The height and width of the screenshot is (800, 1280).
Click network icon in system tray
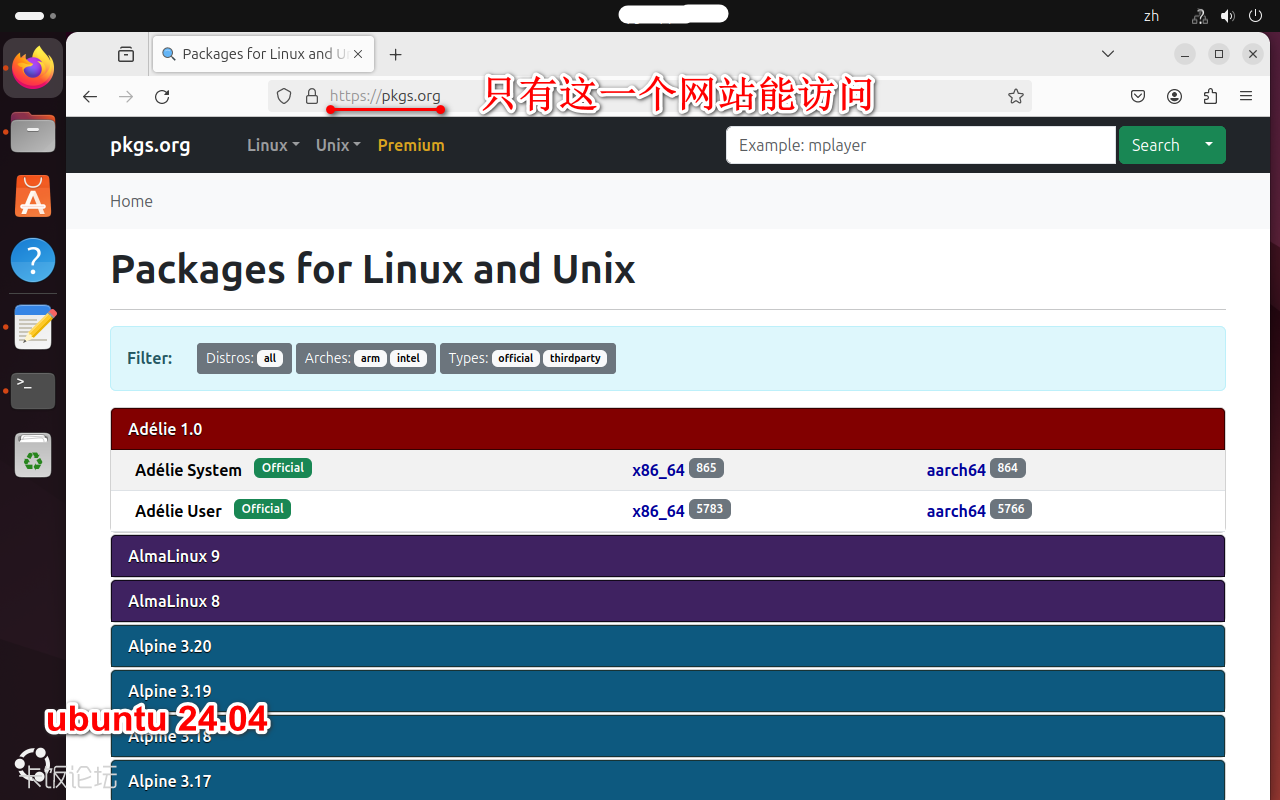point(1200,16)
